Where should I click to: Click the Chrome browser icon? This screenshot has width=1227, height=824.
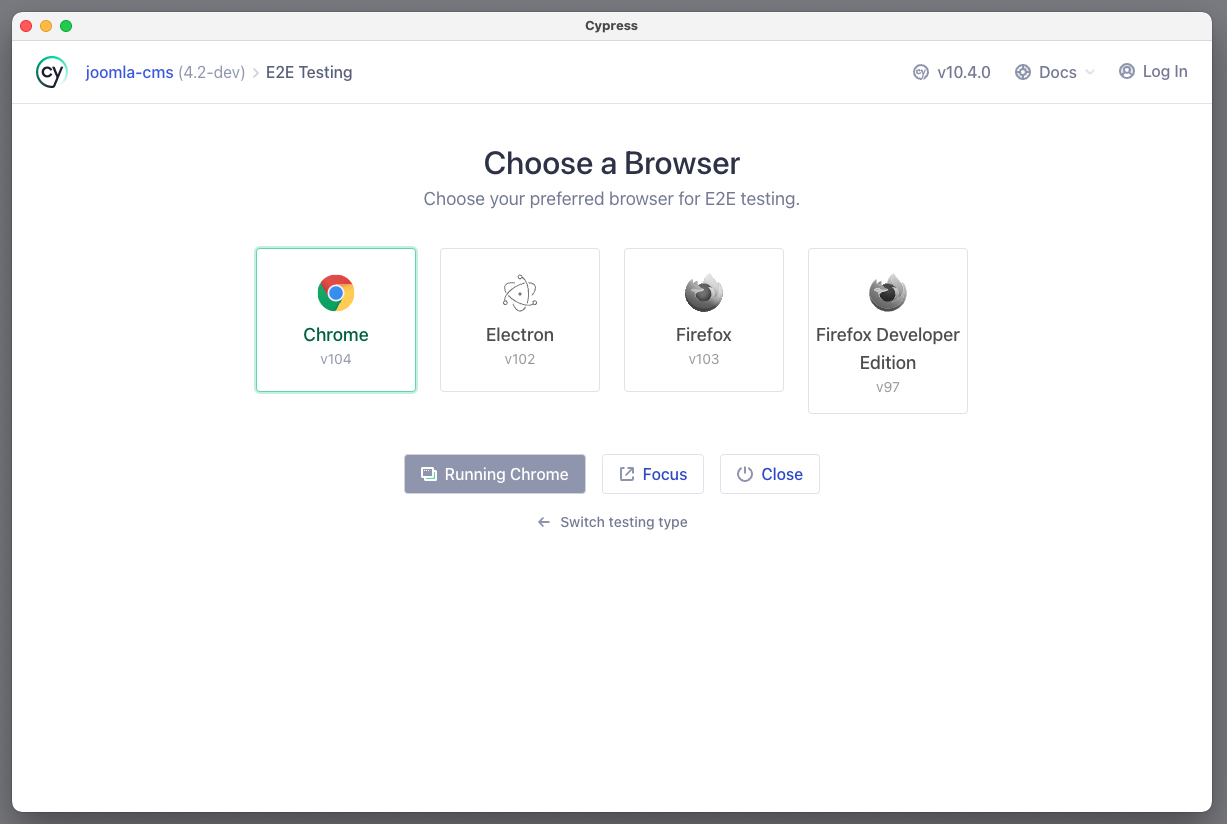click(x=336, y=293)
